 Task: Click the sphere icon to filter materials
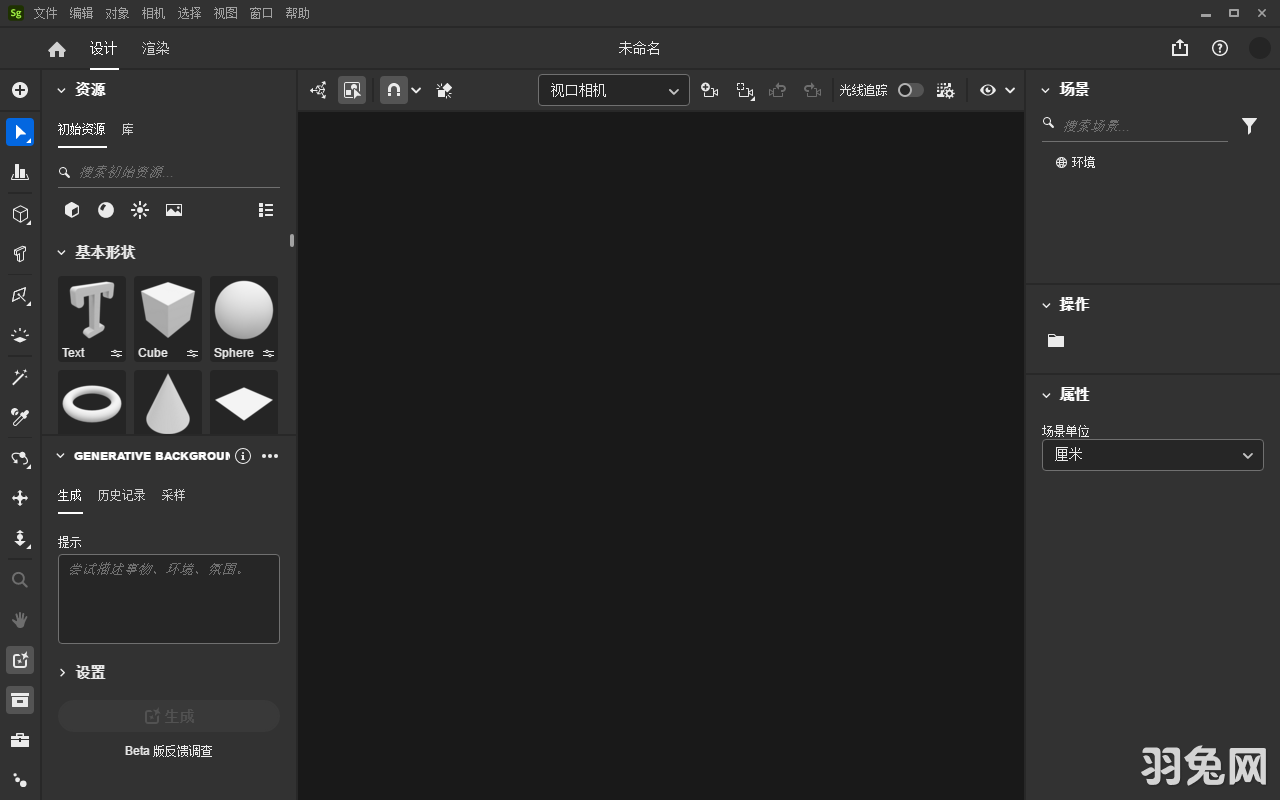tap(106, 210)
